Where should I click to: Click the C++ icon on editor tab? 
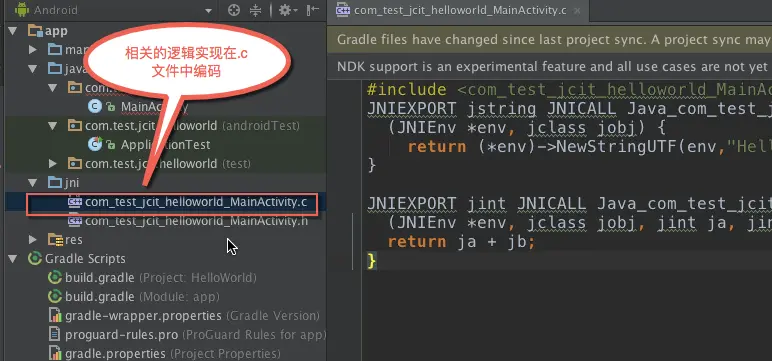pyautogui.click(x=343, y=10)
